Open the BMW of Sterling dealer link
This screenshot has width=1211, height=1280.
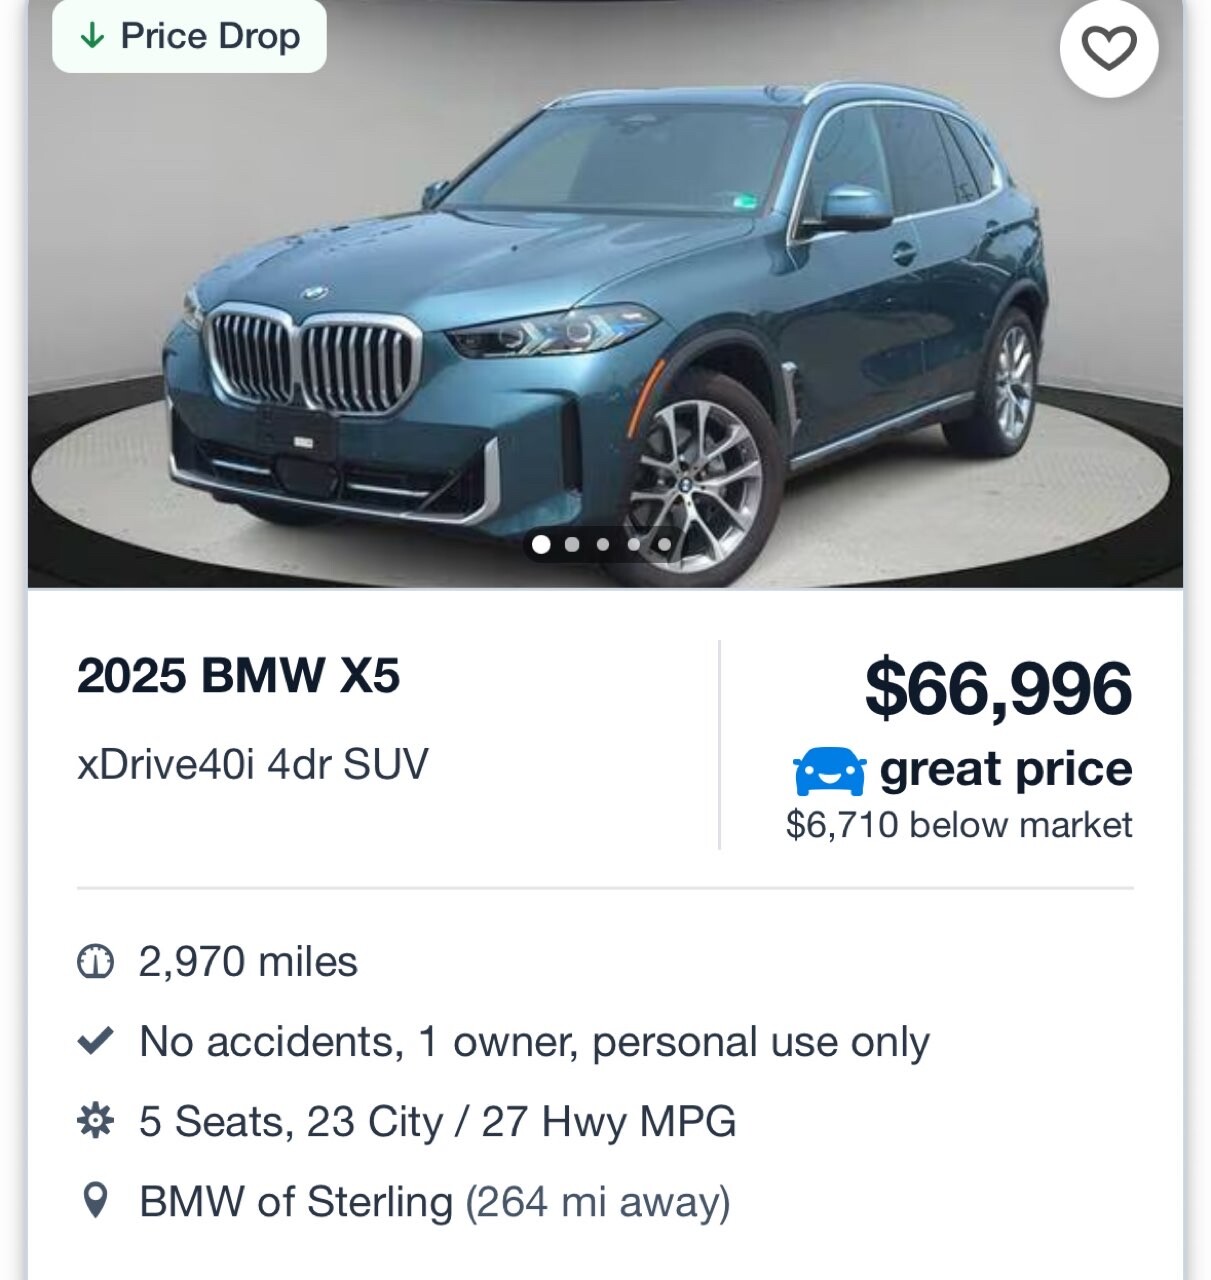coord(296,1202)
